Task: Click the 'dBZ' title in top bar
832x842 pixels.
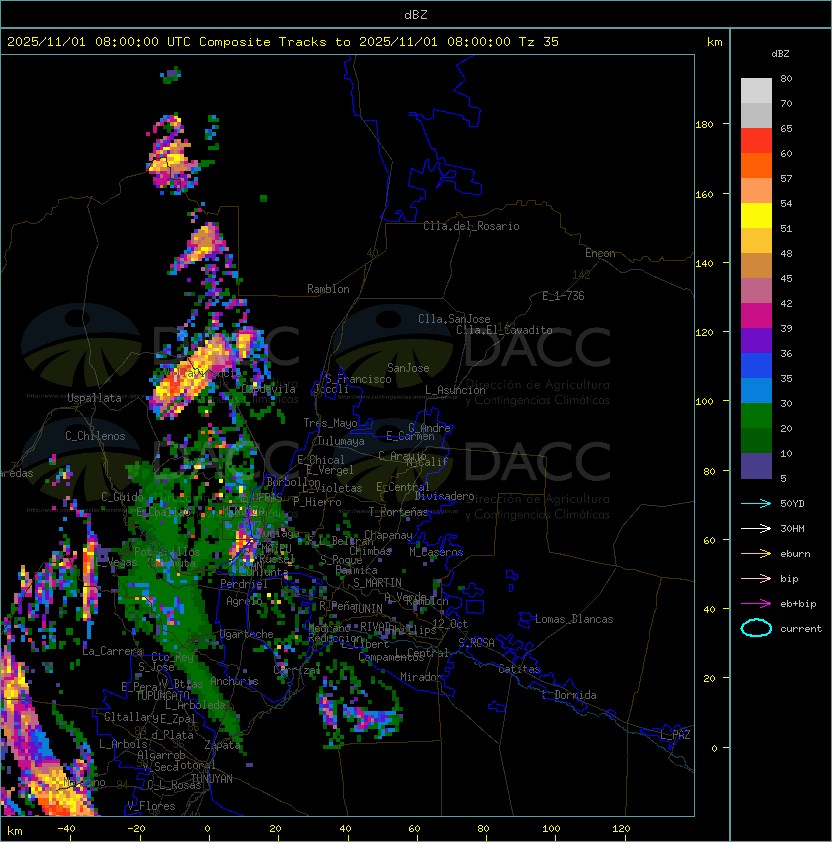Action: [416, 14]
